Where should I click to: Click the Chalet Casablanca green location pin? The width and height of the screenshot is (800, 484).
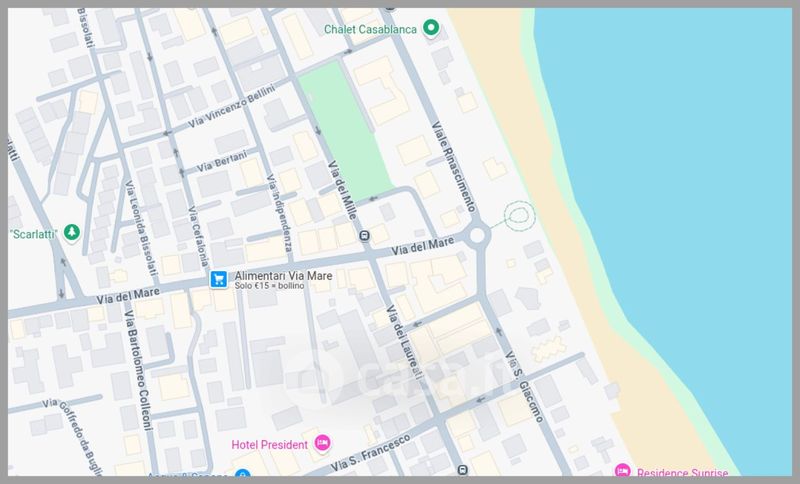[x=431, y=29]
